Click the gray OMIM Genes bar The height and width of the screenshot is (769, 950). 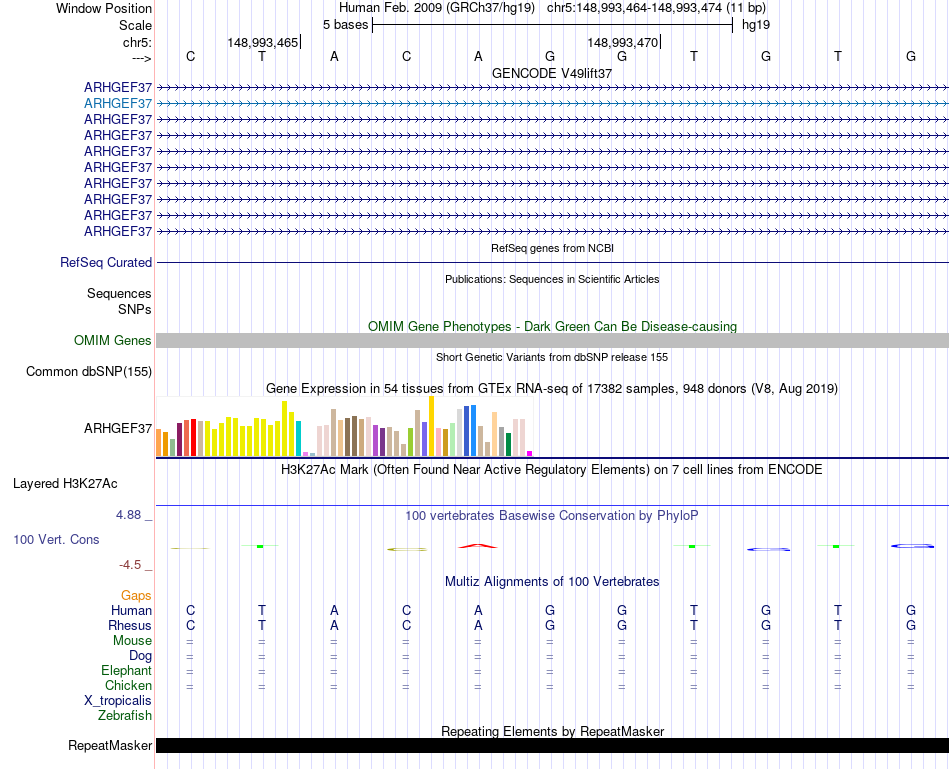[x=552, y=341]
